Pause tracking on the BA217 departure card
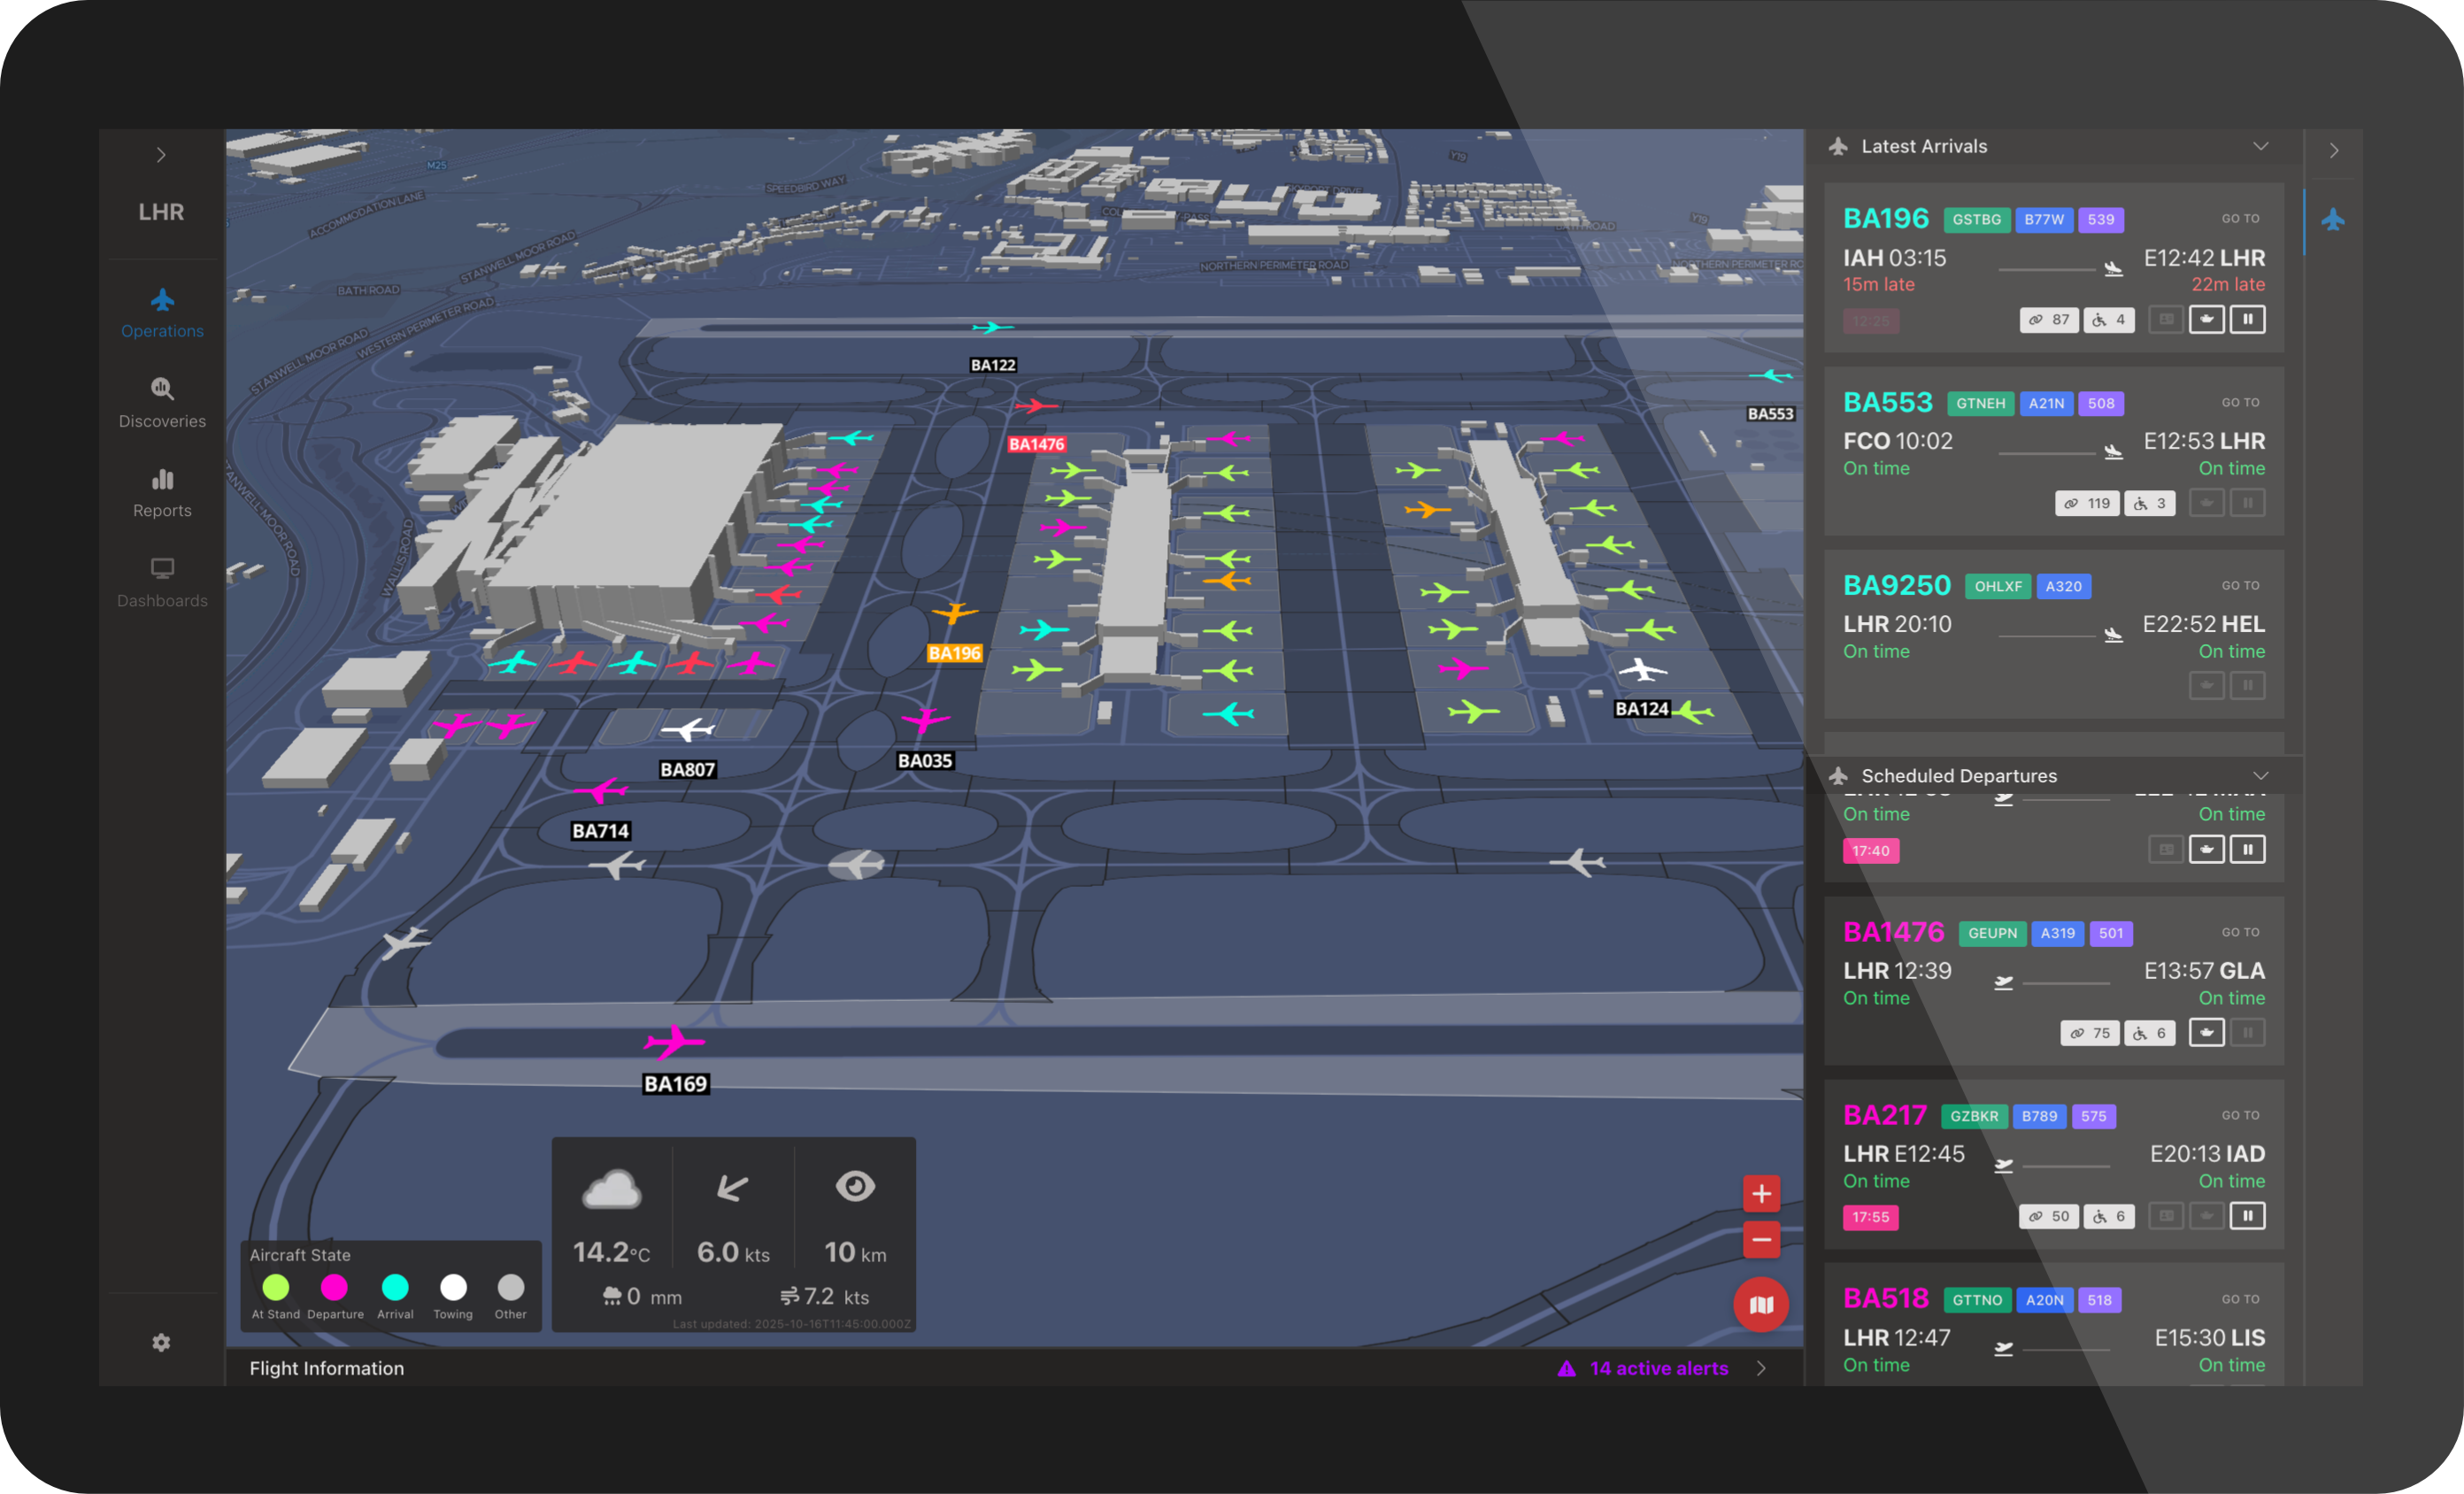This screenshot has height=1494, width=2464. (x=2249, y=1215)
